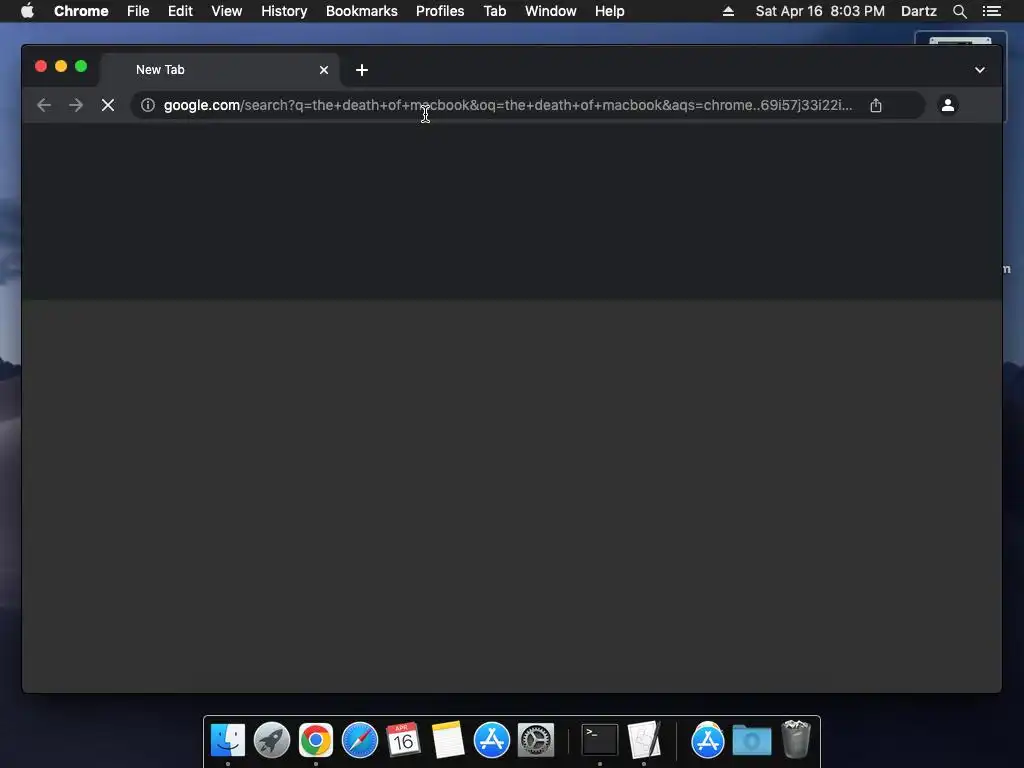Viewport: 1024px width, 768px height.
Task: Open Launchpad rocket in the Dock
Action: [272, 740]
